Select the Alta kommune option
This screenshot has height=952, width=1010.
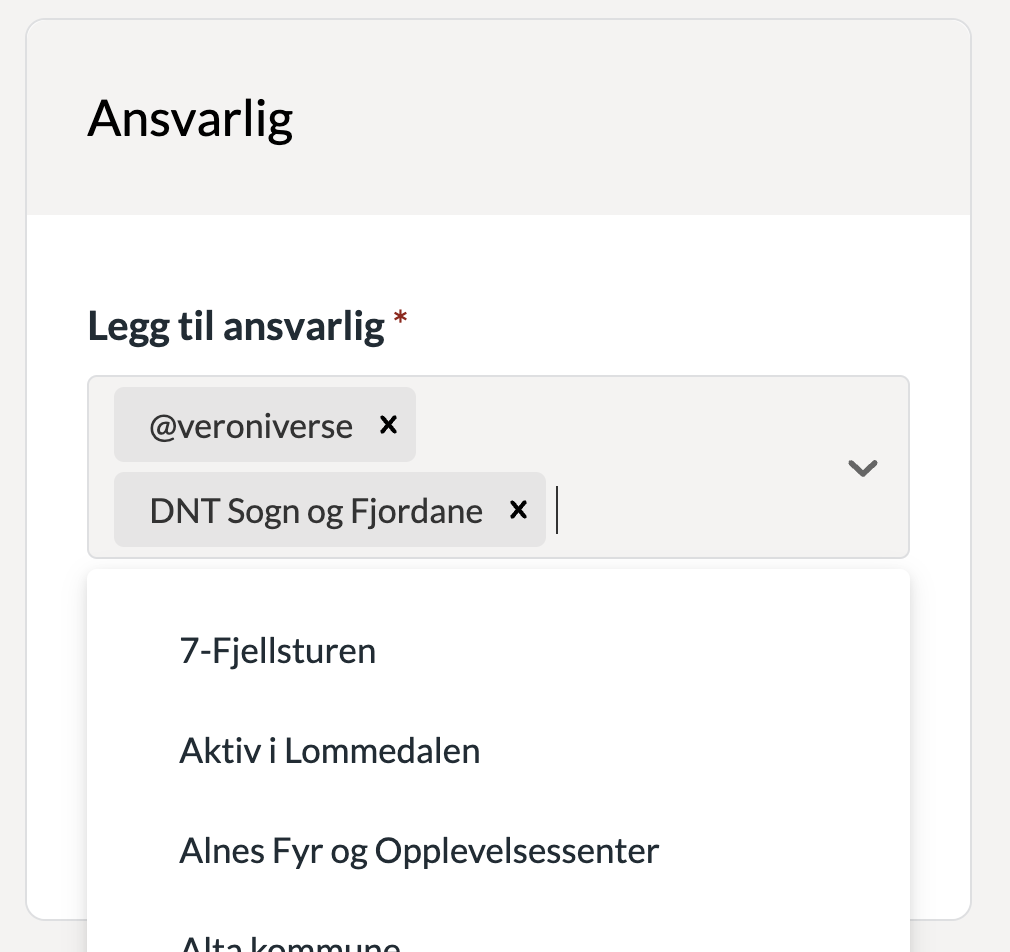(290, 942)
